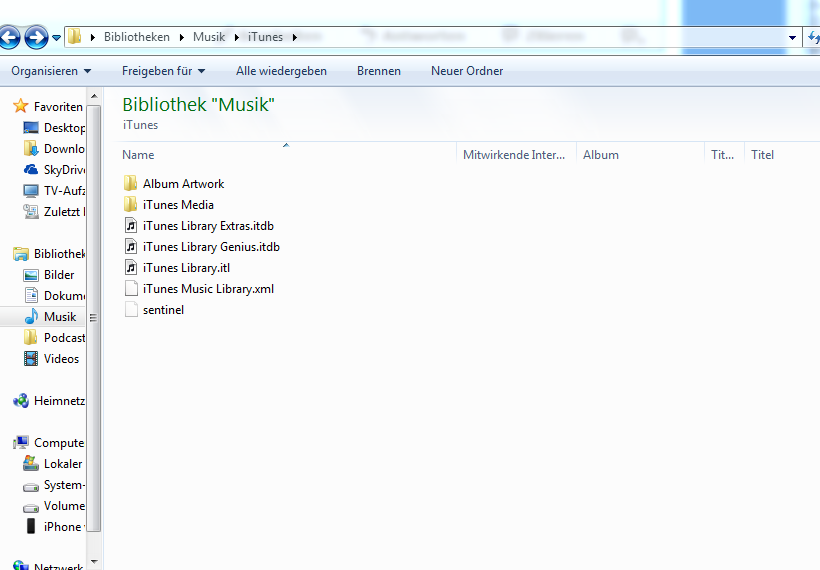
Task: Expand the arrow after iTunes in breadcrumb
Action: (x=294, y=38)
